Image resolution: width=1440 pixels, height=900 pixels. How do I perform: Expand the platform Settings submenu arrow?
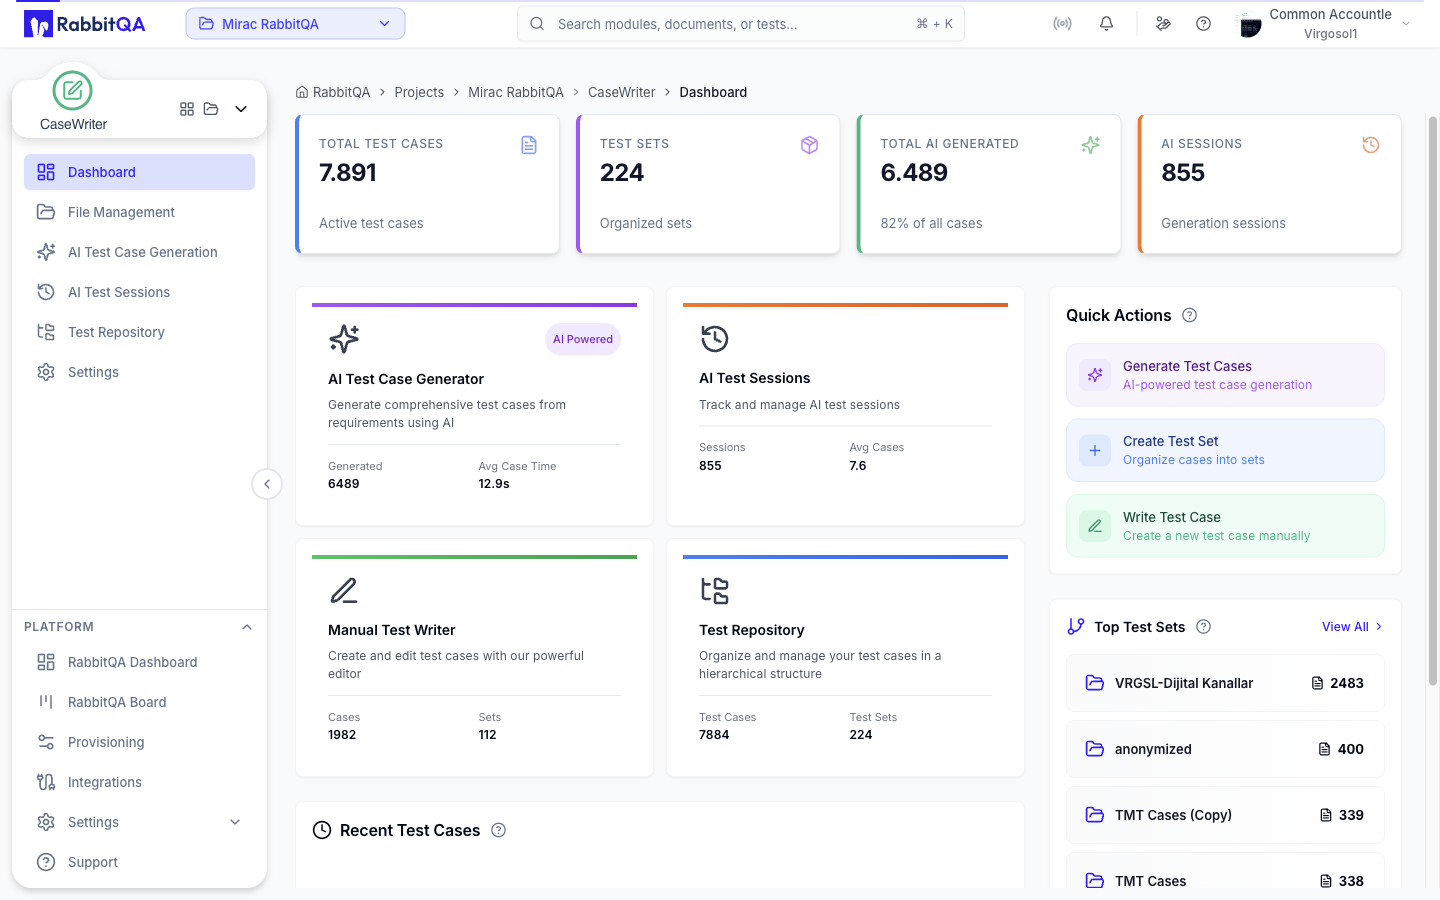tap(235, 822)
